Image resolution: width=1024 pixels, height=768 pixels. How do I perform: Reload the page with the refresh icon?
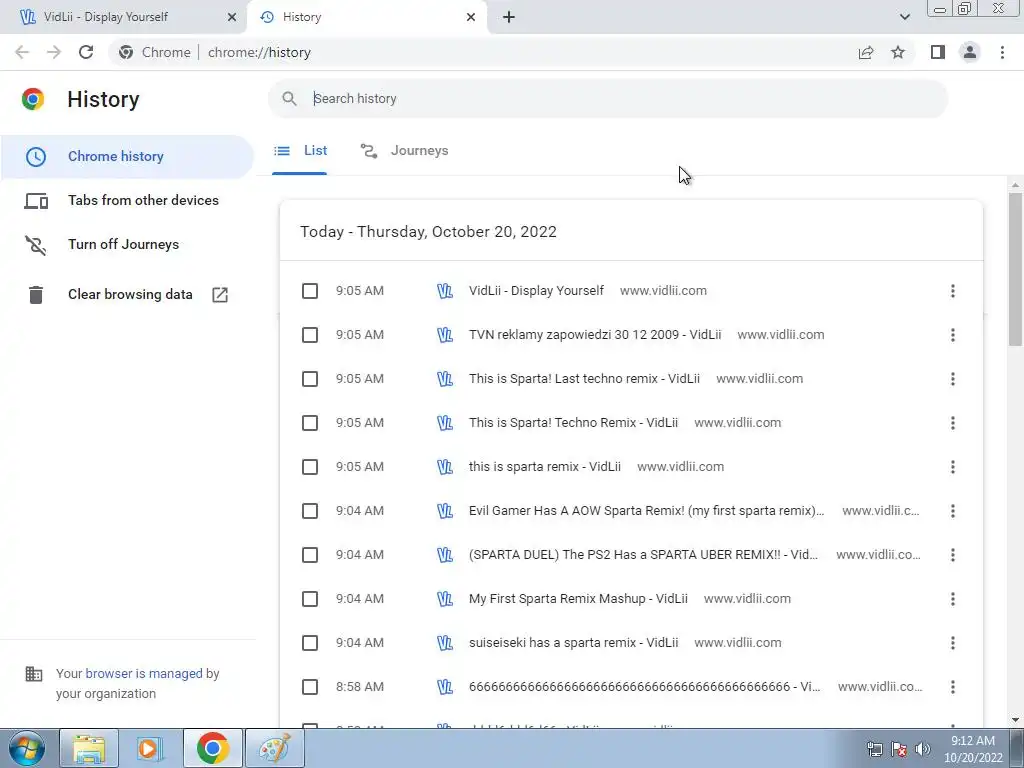[x=86, y=52]
